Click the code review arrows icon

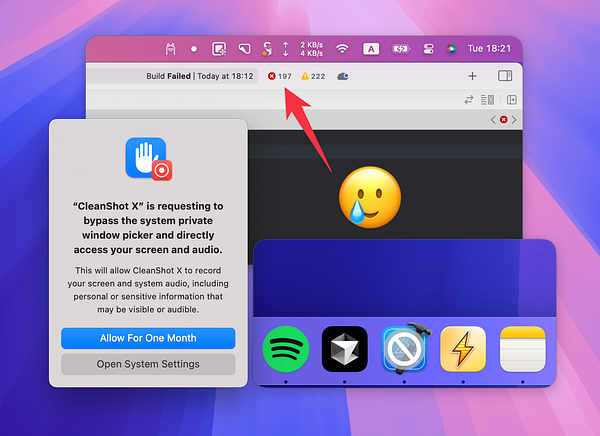pos(469,100)
